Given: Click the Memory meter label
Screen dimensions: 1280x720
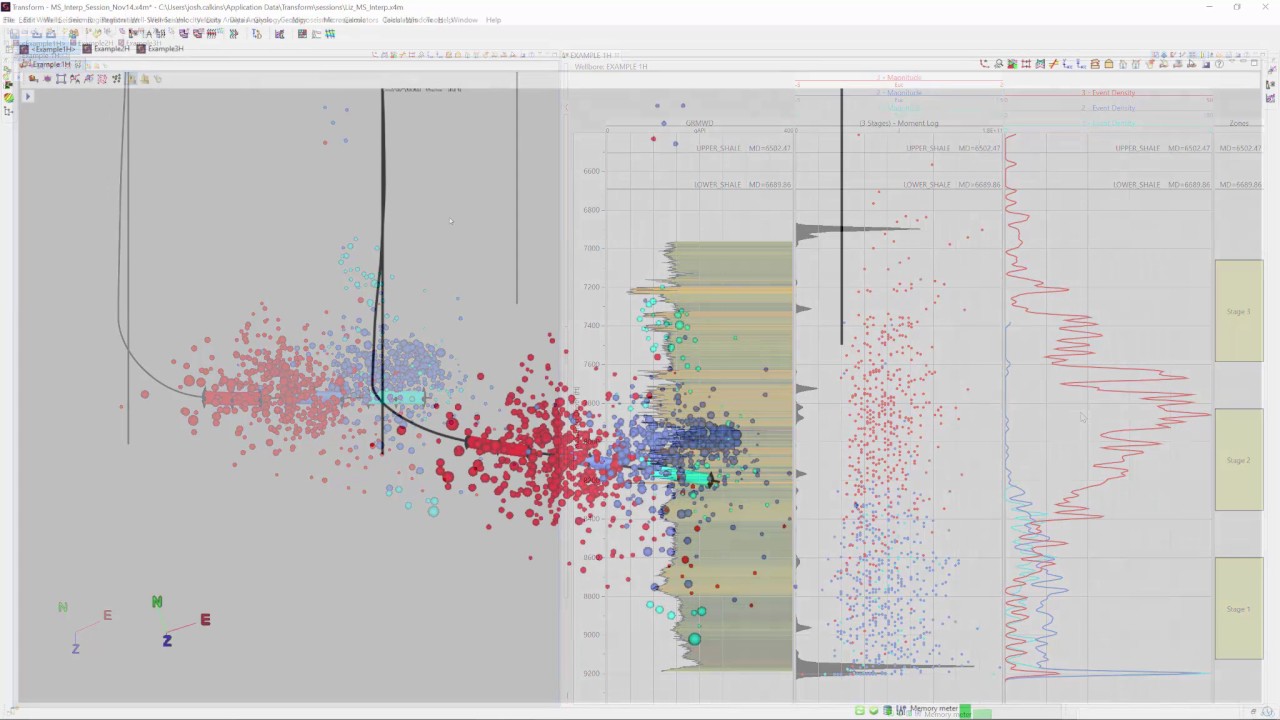Looking at the screenshot, I should point(934,708).
